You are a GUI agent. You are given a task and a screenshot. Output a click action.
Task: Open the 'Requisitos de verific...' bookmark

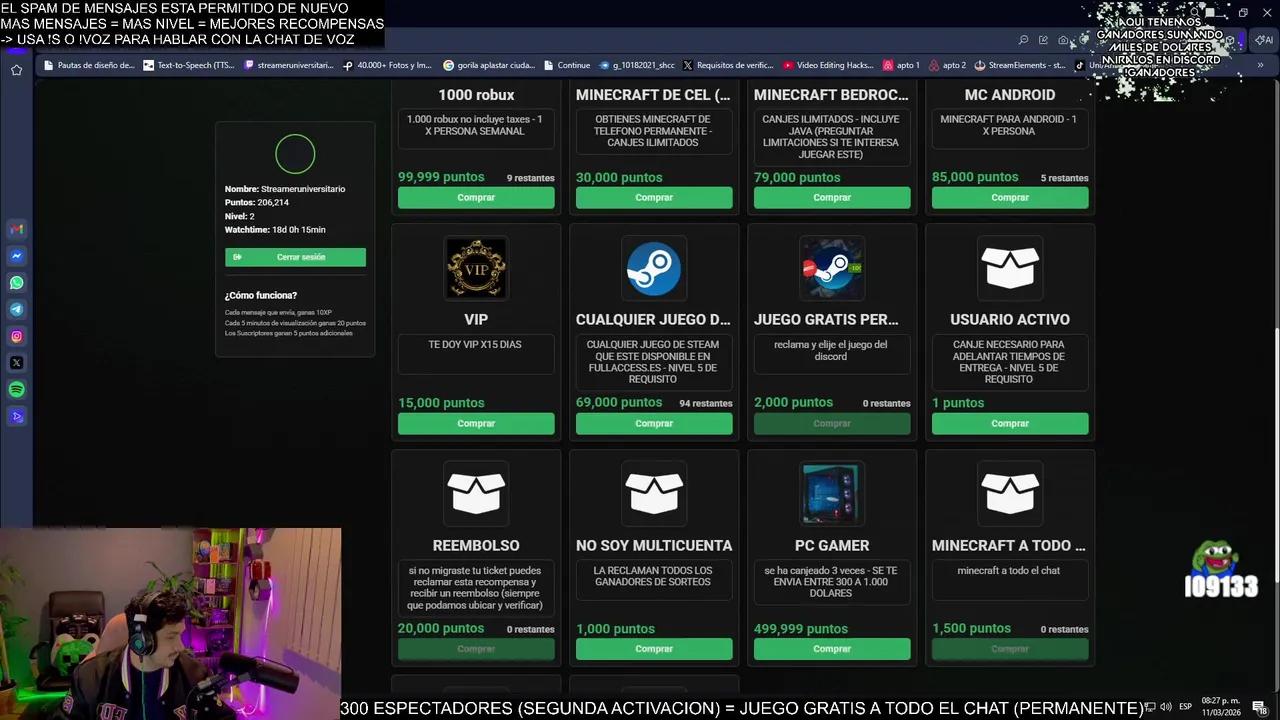(728, 65)
